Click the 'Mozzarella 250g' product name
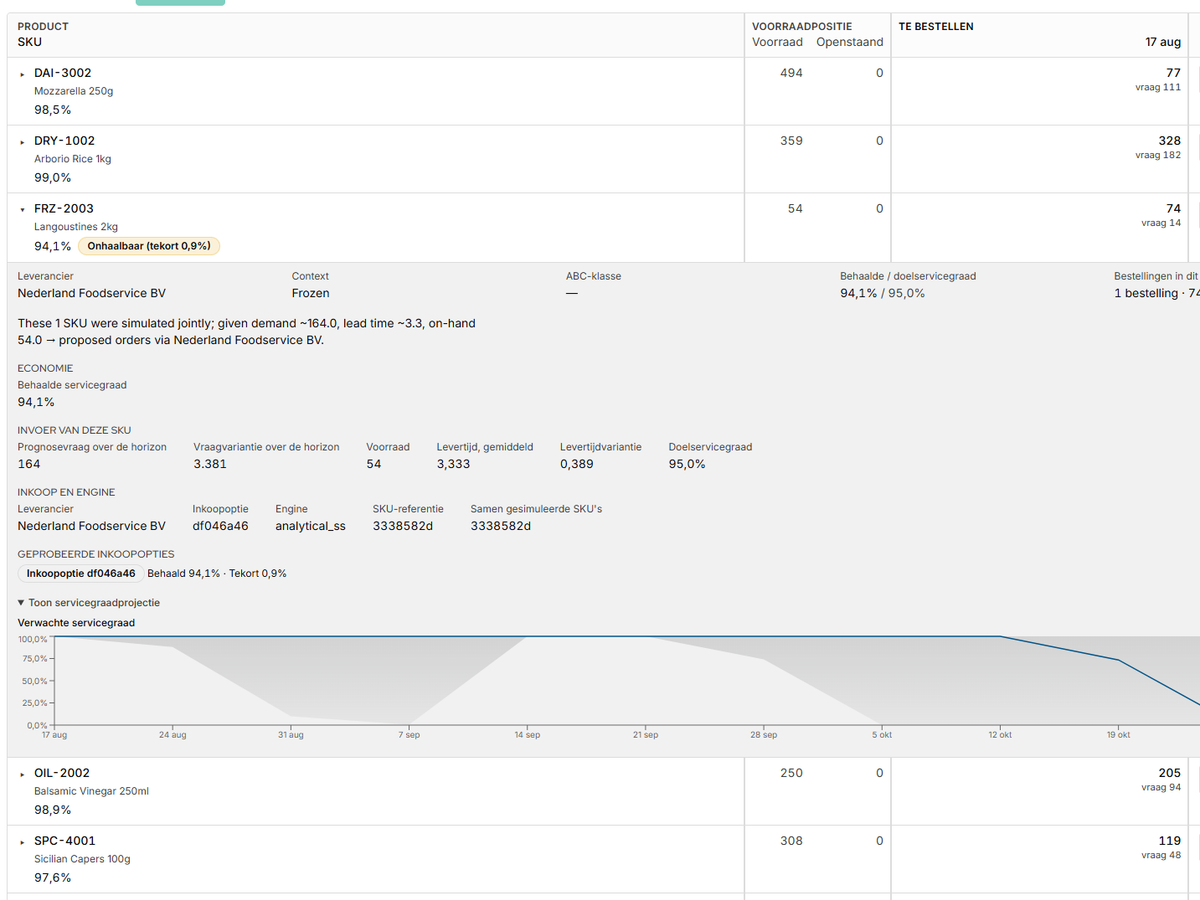1200x900 pixels. pyautogui.click(x=74, y=91)
